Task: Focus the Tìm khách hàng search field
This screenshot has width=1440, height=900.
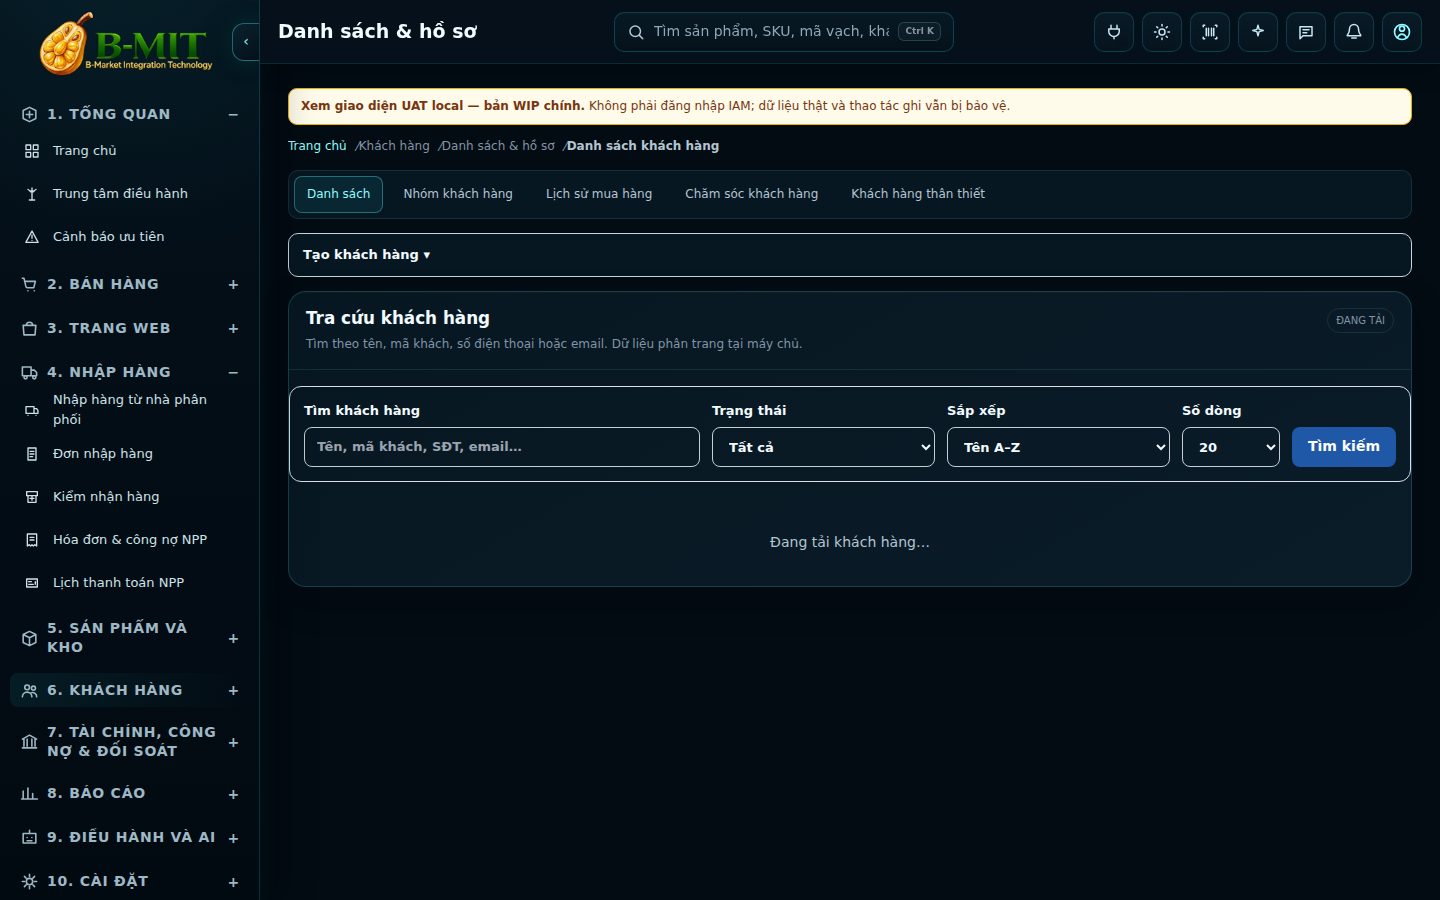Action: point(502,447)
